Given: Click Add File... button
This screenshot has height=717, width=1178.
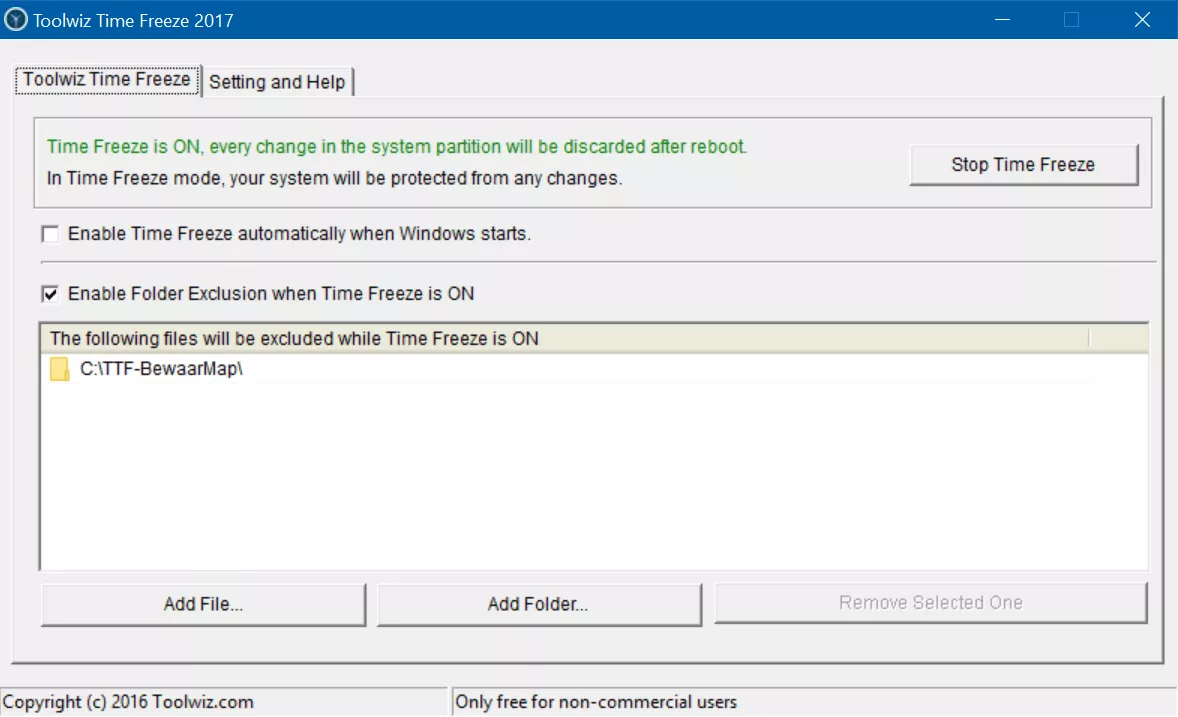Looking at the screenshot, I should point(204,604).
